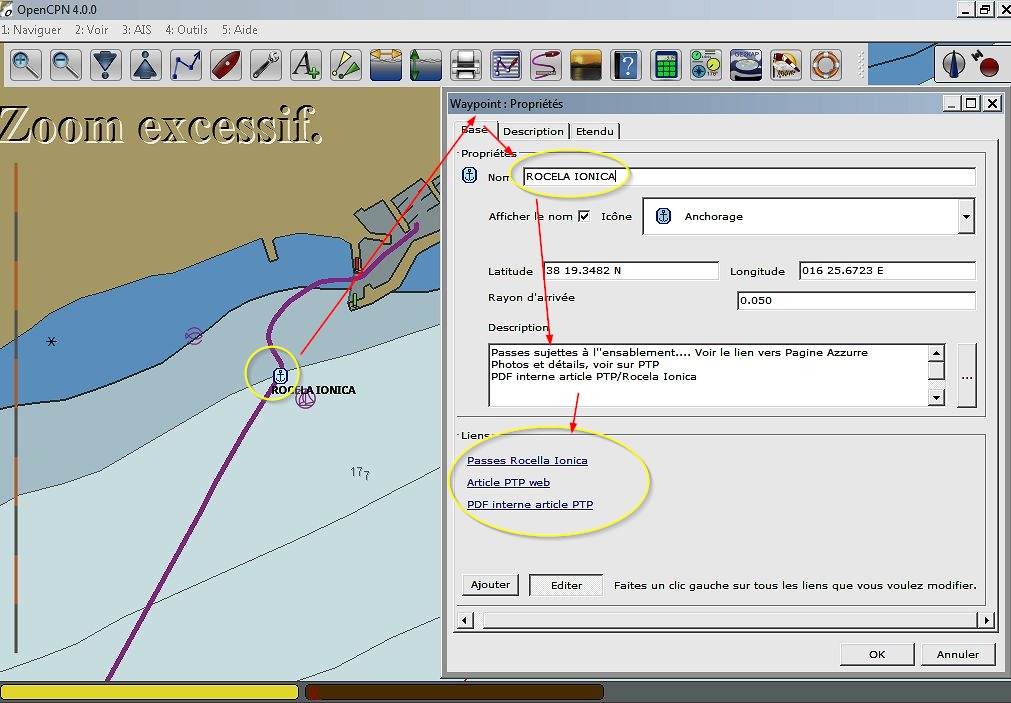Open description editor ellipsis button
Screen dimensions: 1011x703
pos(967,376)
